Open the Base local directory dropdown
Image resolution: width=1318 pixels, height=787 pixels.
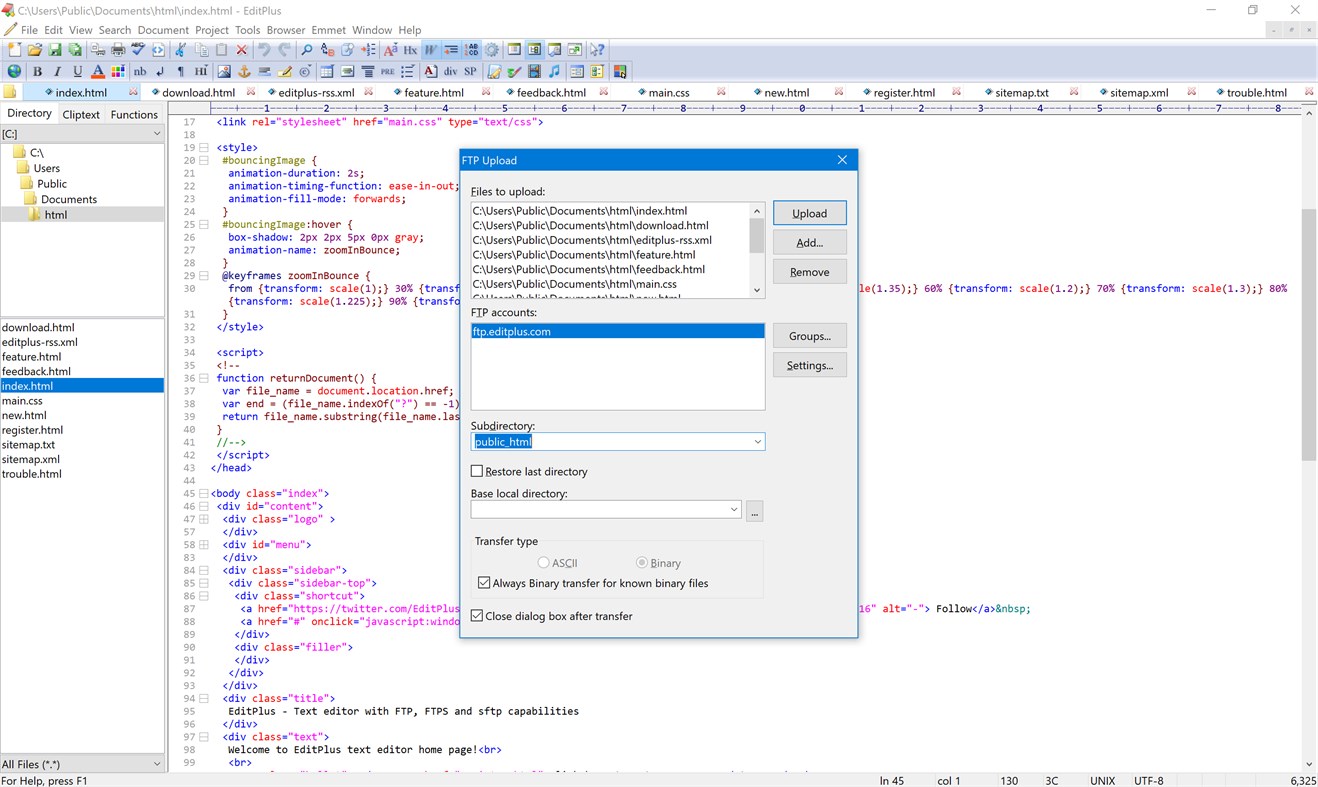pos(734,510)
